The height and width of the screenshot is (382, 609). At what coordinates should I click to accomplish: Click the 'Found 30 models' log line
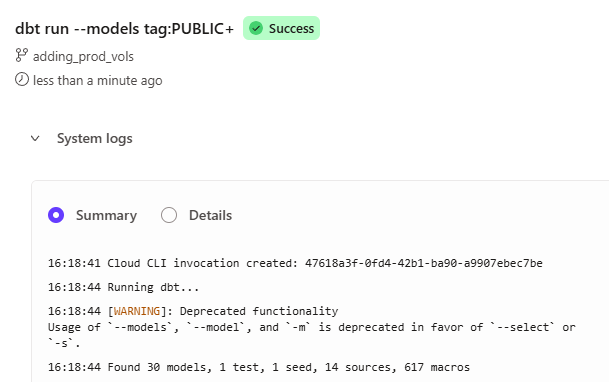point(259,367)
